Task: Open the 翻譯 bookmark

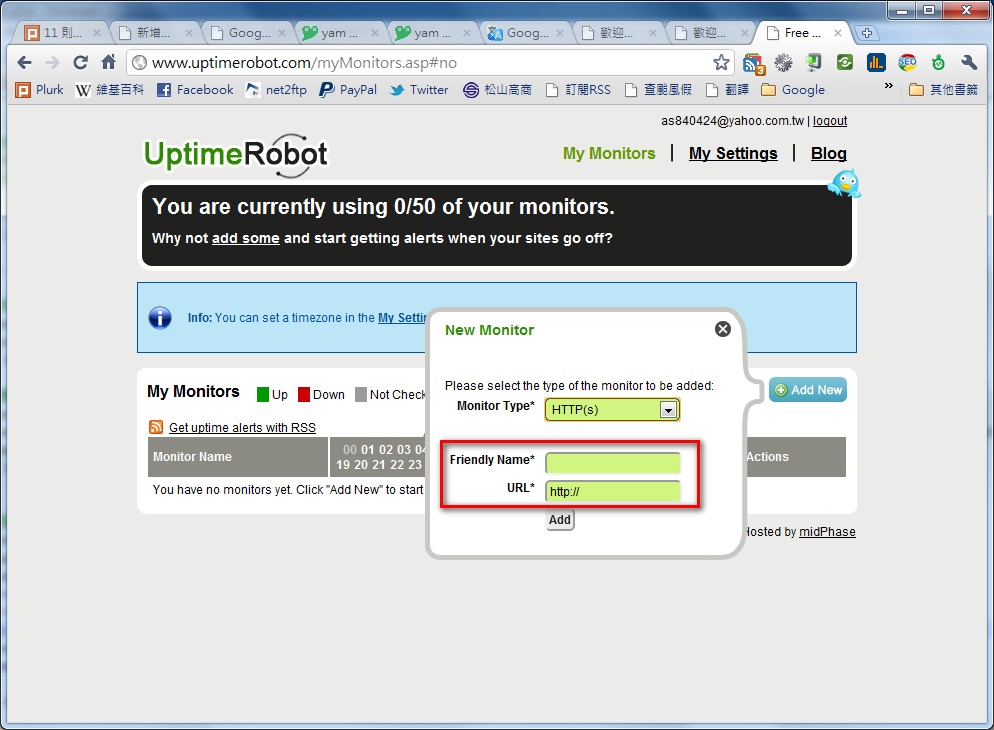Action: point(728,90)
